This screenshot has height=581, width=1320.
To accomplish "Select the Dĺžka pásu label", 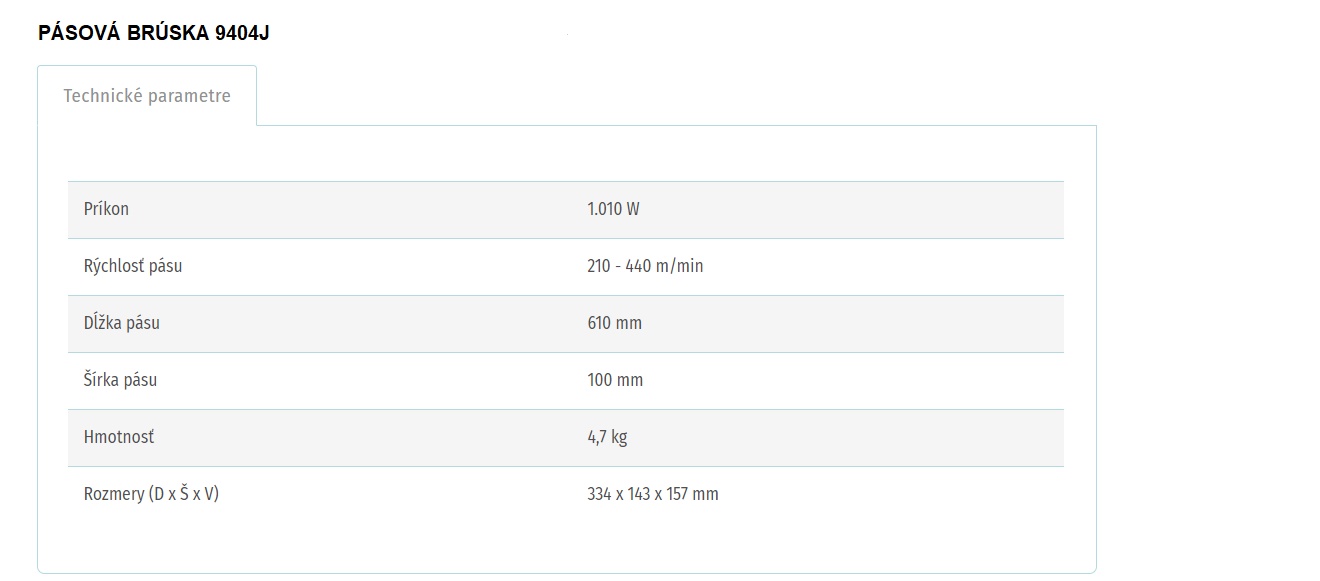I will 122,323.
